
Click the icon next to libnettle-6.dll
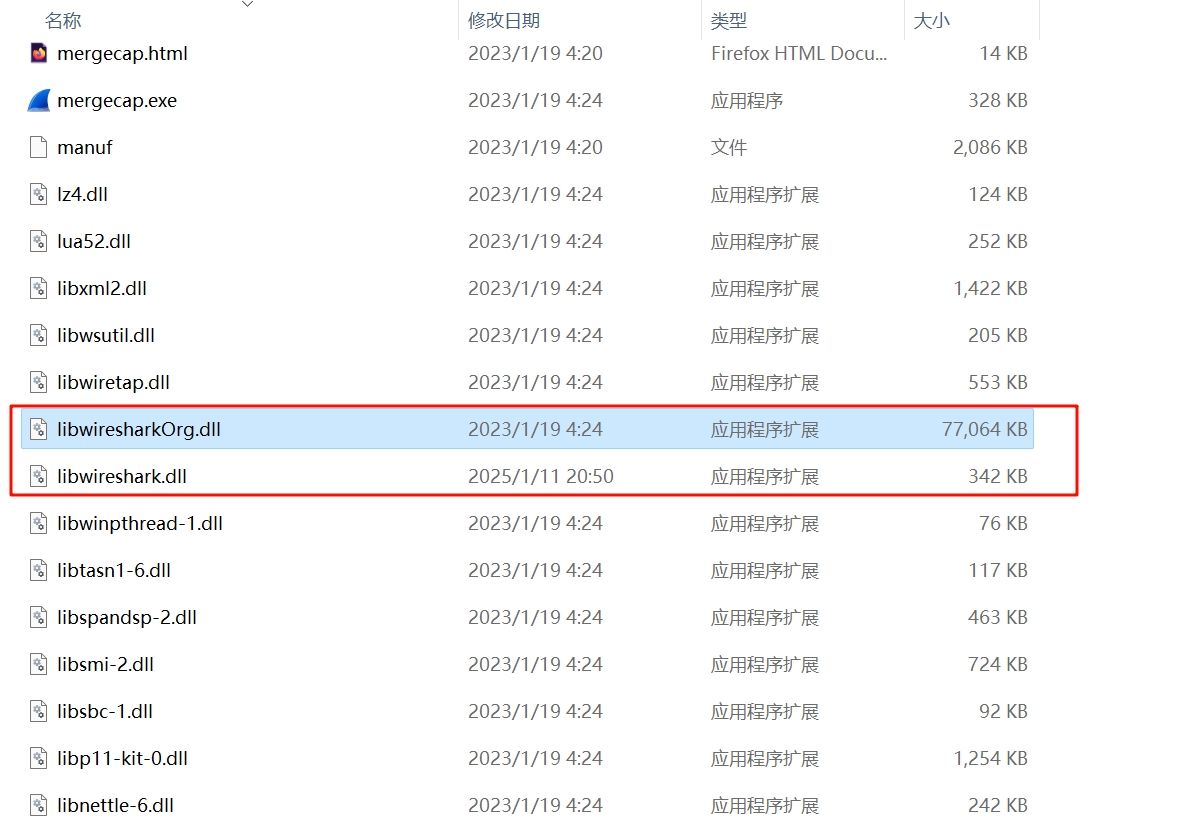pyautogui.click(x=39, y=805)
